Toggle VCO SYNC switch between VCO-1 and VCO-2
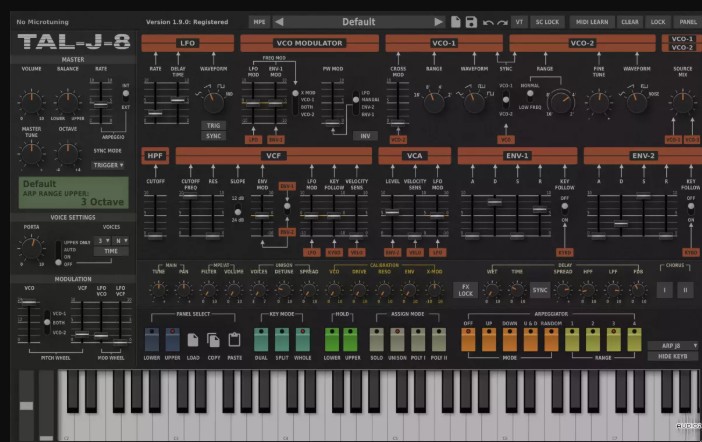 tap(505, 99)
